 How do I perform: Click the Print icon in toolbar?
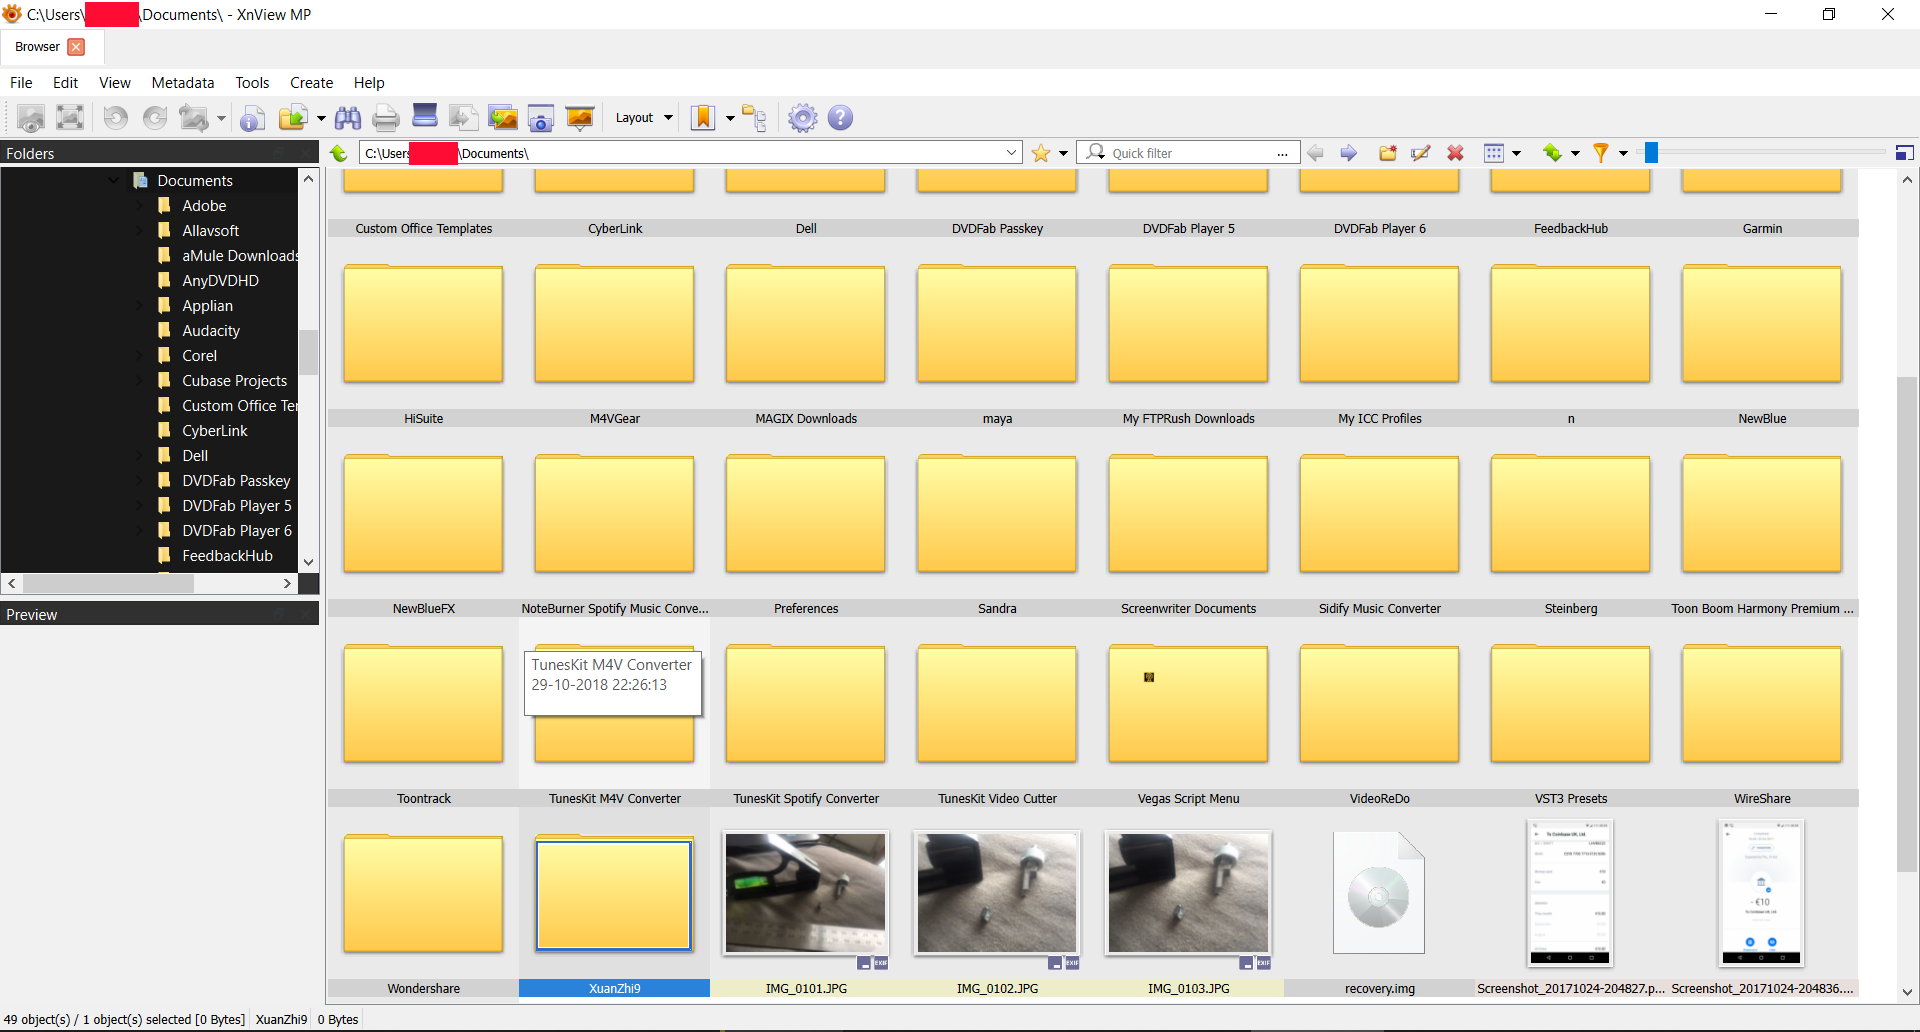coord(386,118)
